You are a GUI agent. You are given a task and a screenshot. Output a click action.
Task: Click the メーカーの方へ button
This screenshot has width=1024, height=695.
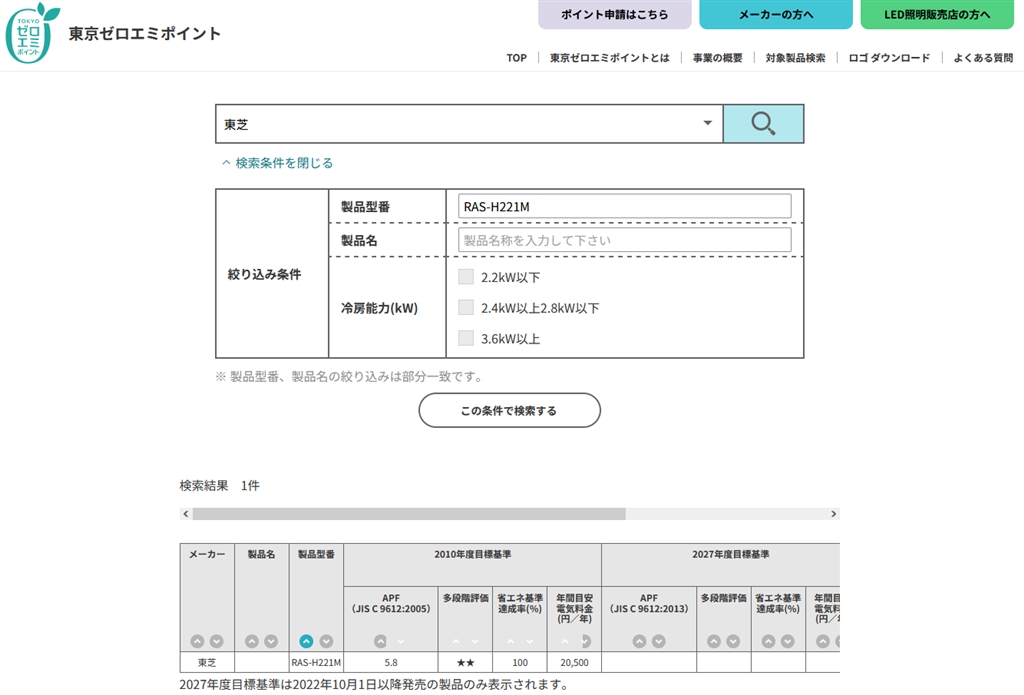pyautogui.click(x=776, y=14)
